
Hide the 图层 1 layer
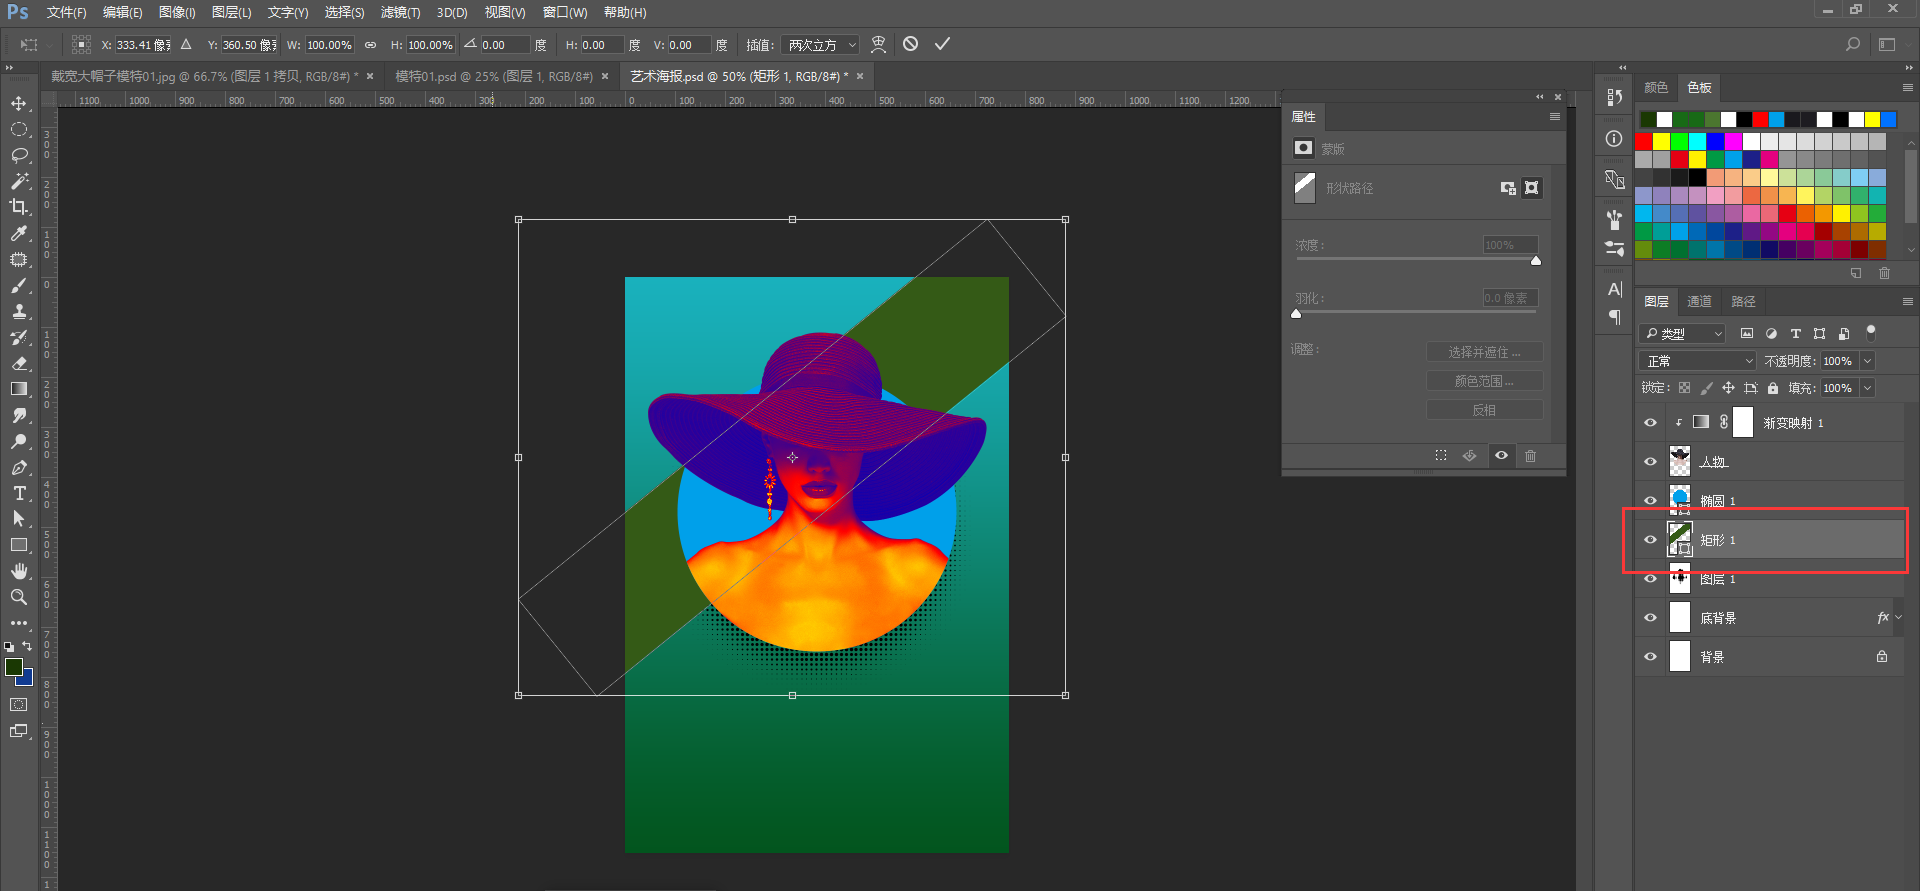[1650, 579]
